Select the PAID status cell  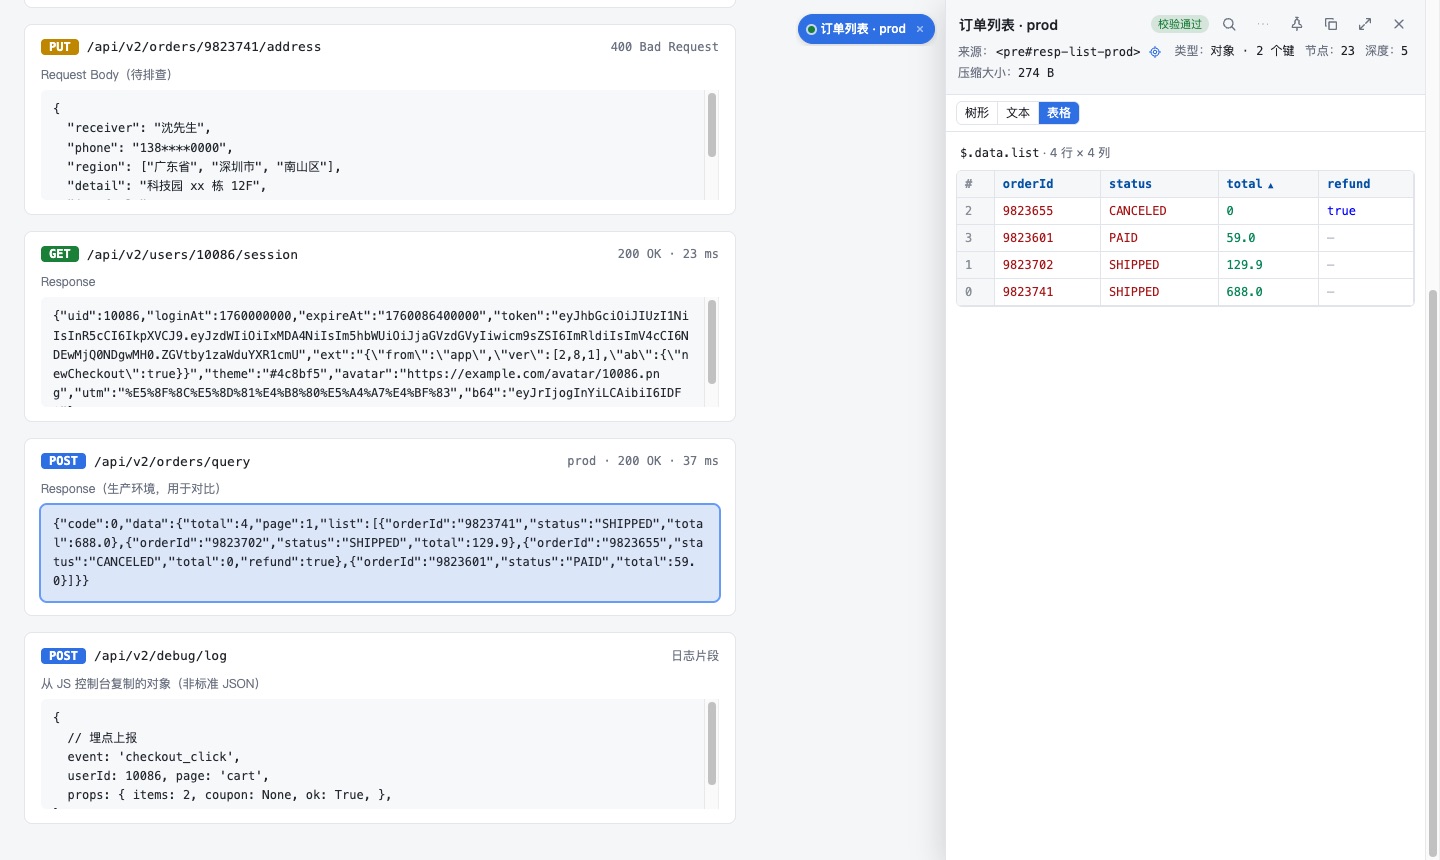pyautogui.click(x=1159, y=238)
